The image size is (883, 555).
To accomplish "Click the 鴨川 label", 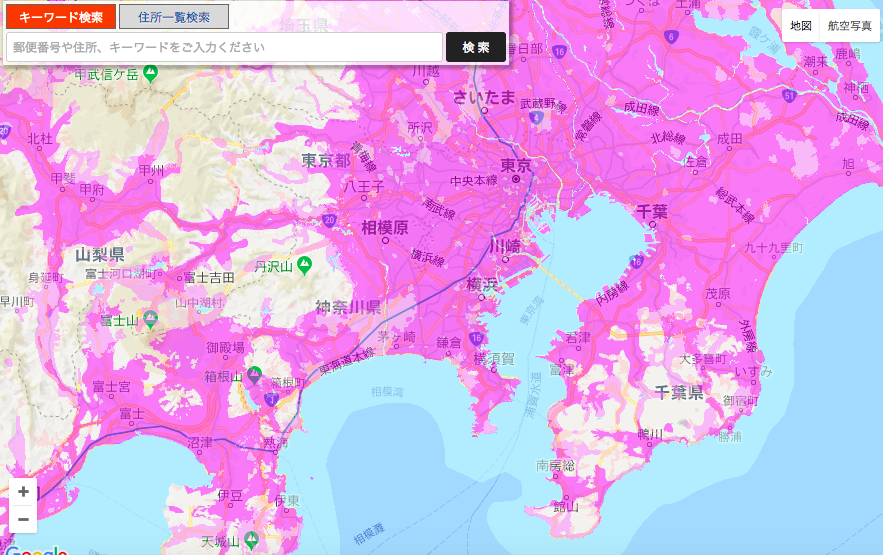I will point(650,434).
